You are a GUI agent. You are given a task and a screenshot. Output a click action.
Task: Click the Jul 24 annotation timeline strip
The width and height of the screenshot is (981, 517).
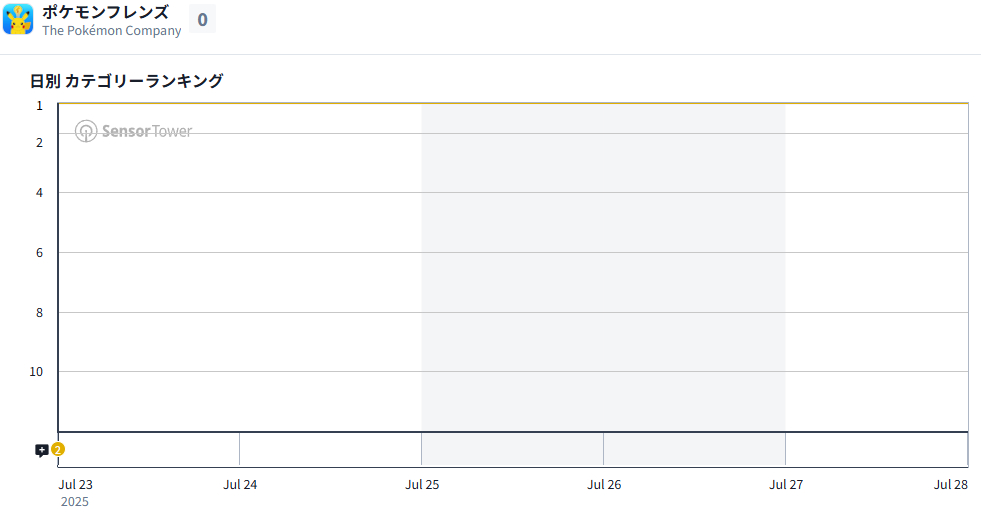coord(330,449)
